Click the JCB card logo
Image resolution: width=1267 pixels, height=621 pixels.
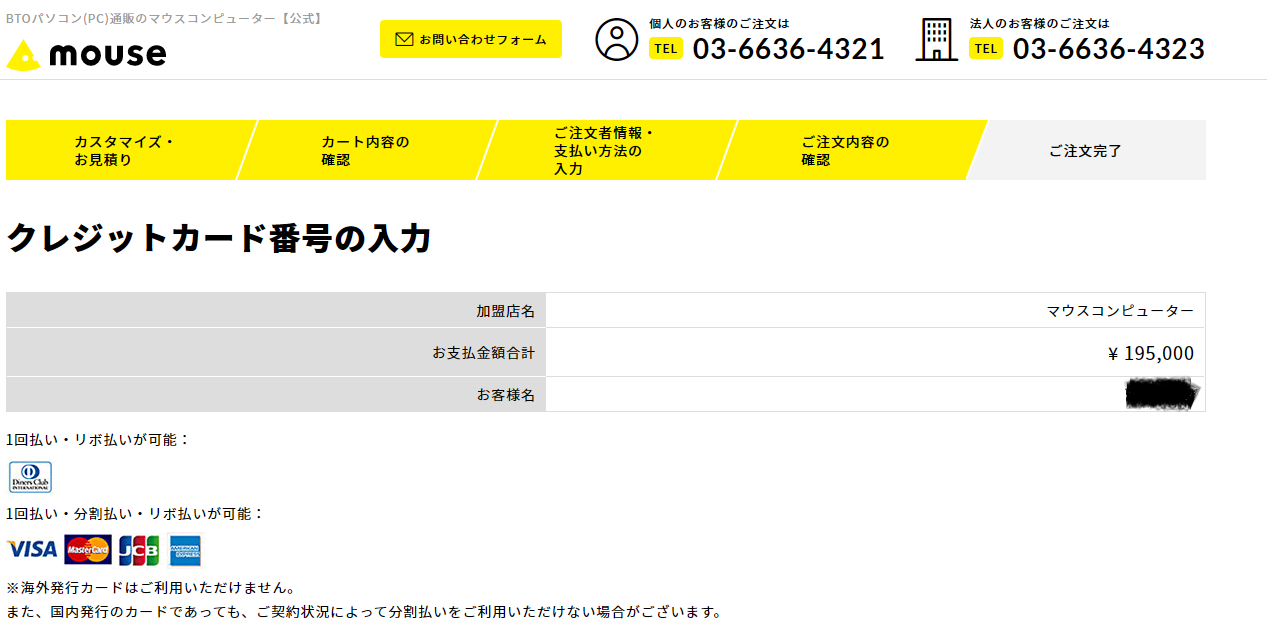point(139,550)
